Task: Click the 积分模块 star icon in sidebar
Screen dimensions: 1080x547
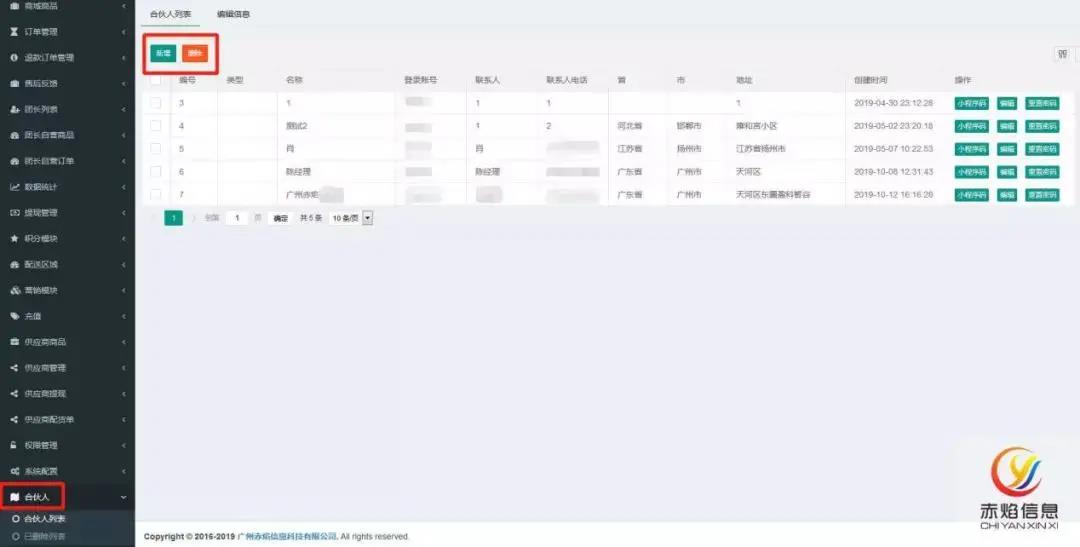Action: coord(14,239)
